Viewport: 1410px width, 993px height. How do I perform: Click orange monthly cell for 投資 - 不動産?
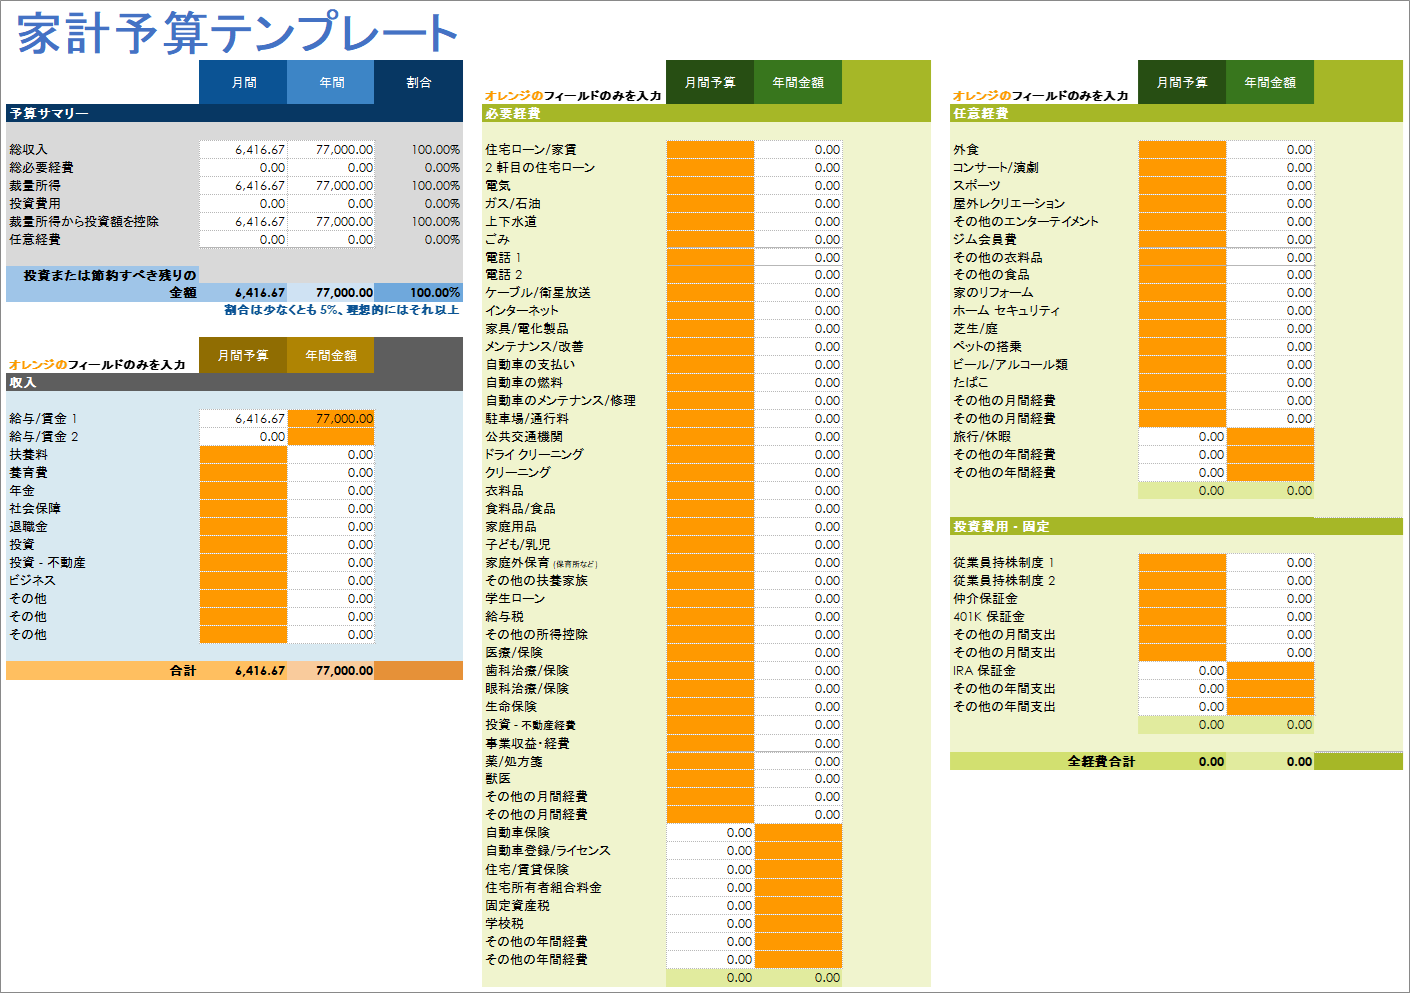243,562
